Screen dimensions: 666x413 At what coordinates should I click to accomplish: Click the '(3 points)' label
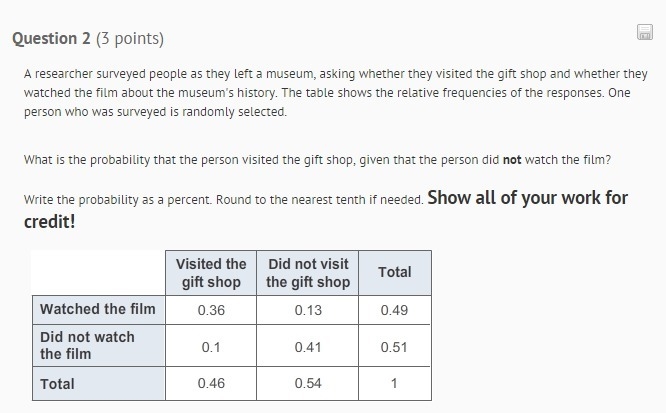coord(130,39)
